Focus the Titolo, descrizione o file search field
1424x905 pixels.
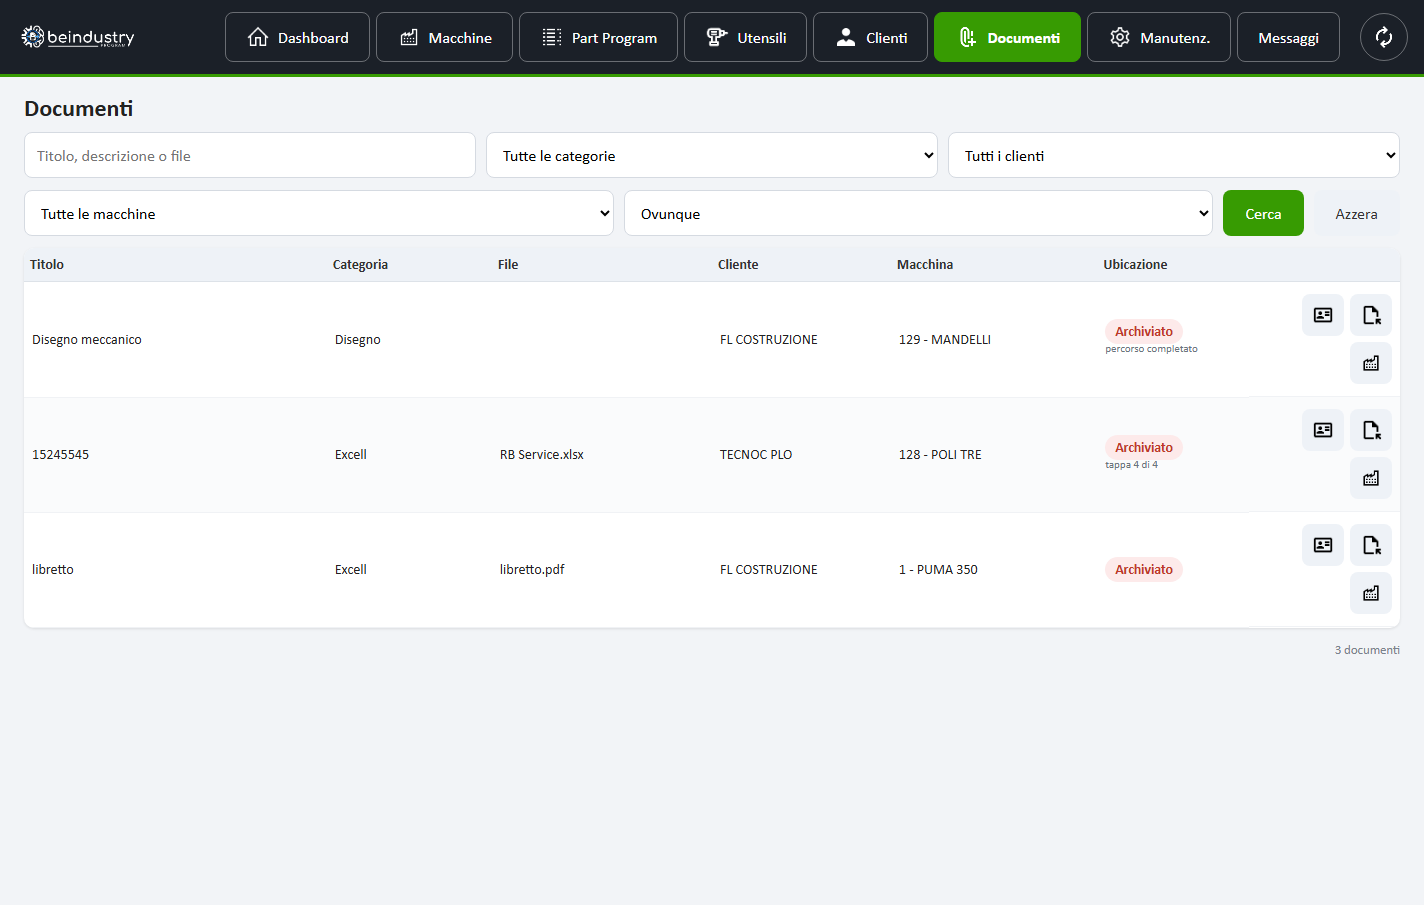250,155
